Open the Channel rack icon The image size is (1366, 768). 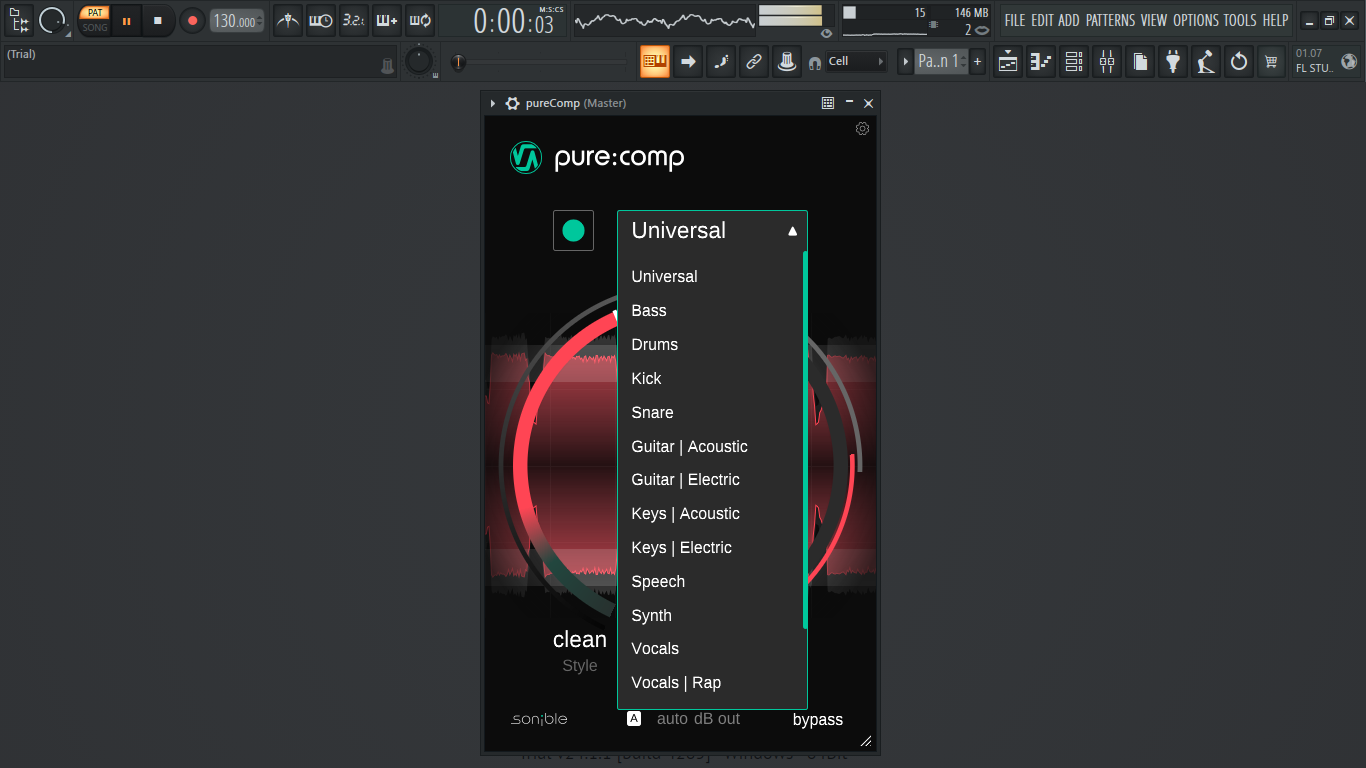point(1073,61)
